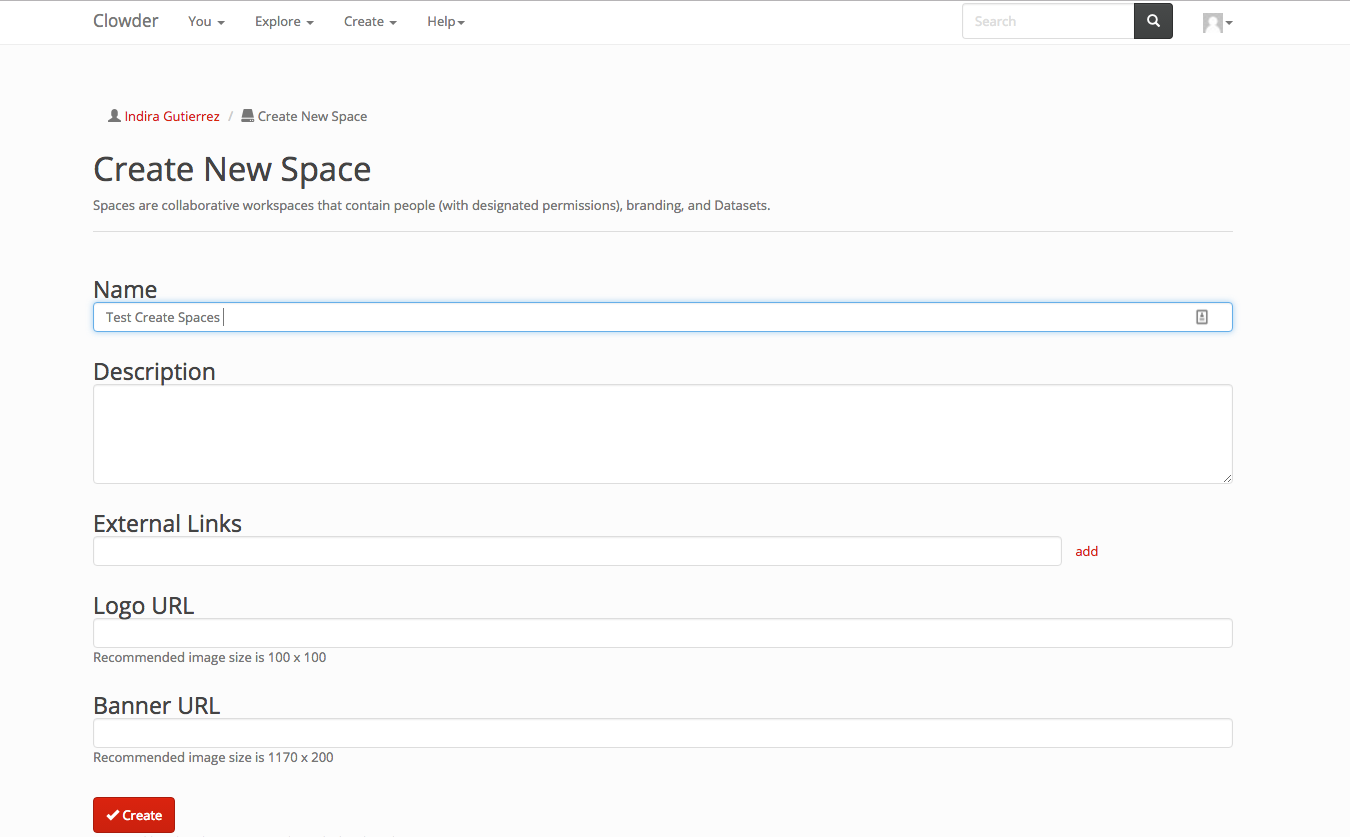Click inside the Description text area
1350x837 pixels.
point(662,434)
